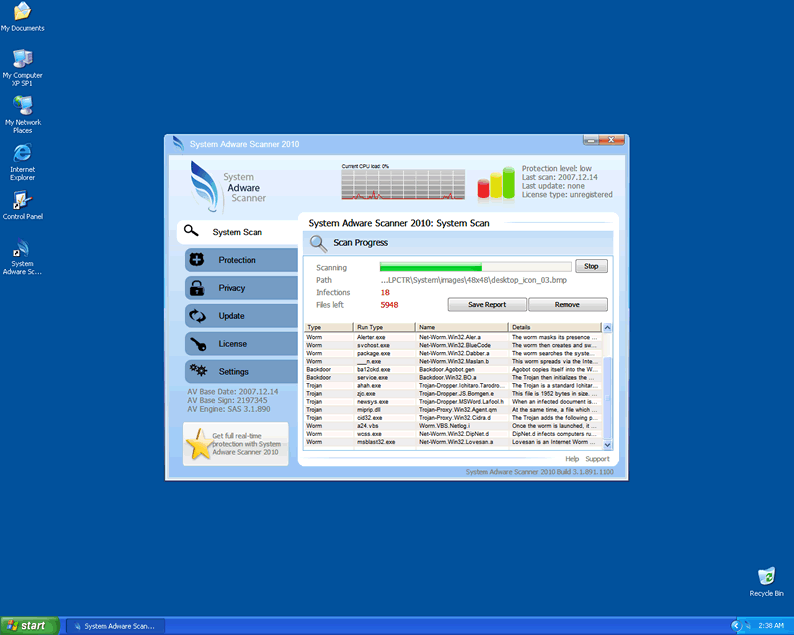
Task: Click the Protection shield icon
Action: pyautogui.click(x=196, y=260)
